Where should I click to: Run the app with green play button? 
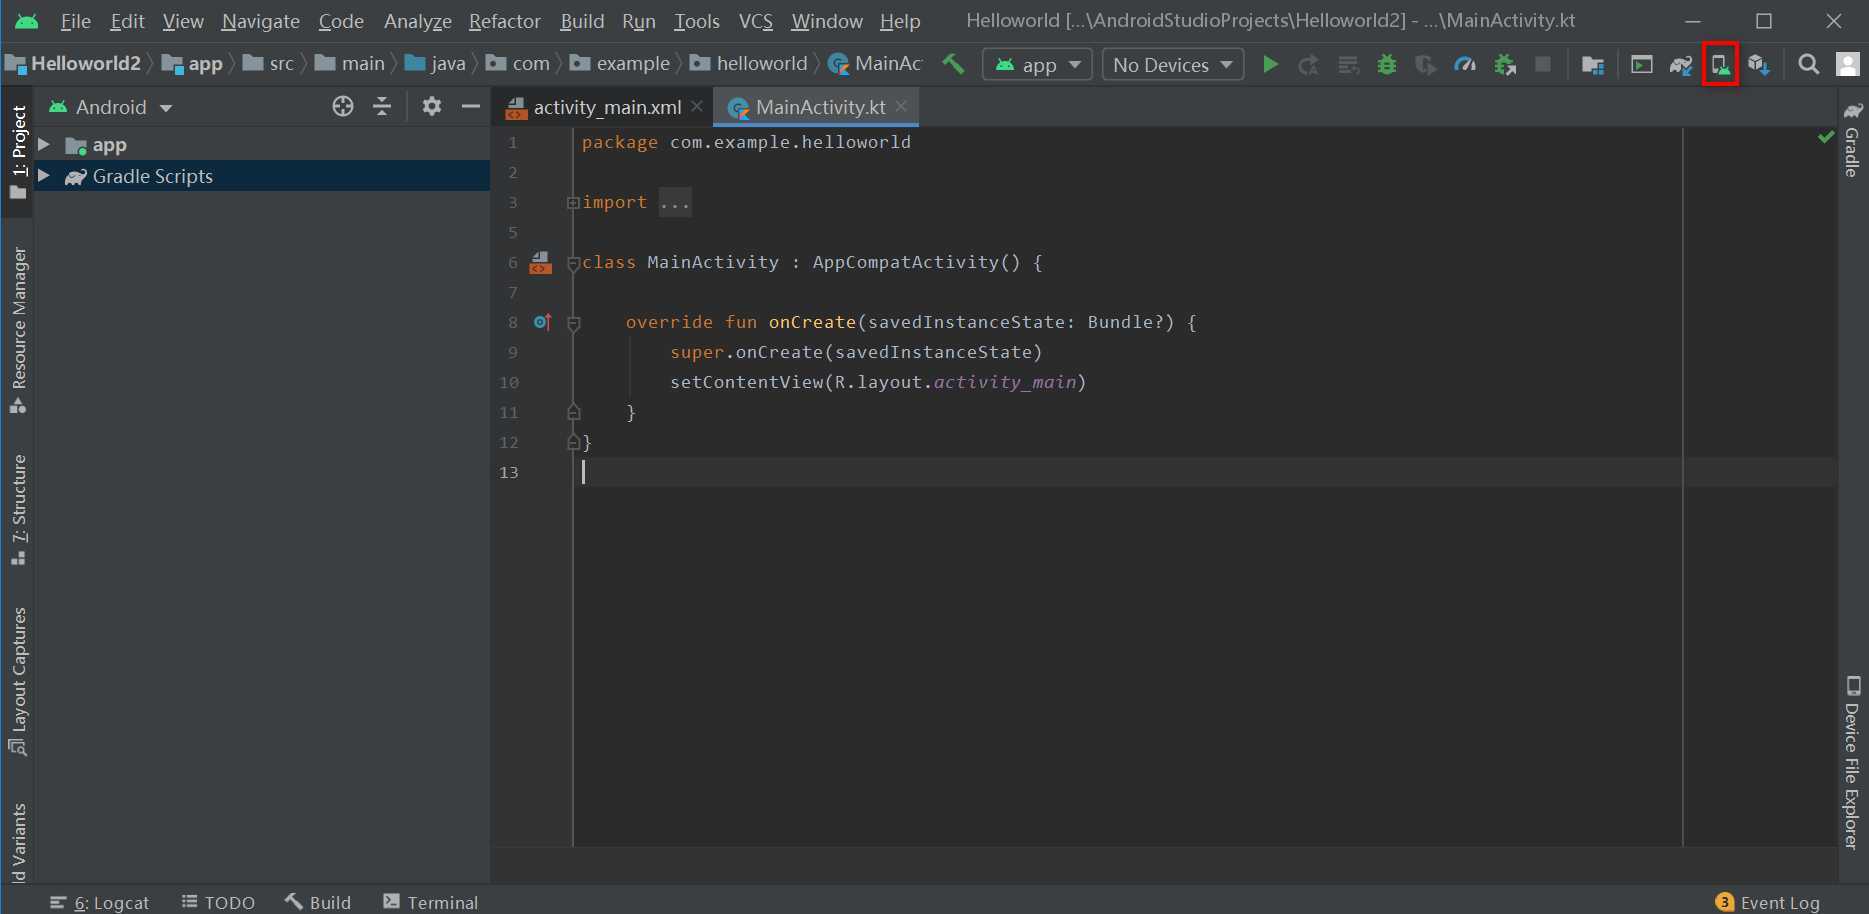click(1270, 65)
